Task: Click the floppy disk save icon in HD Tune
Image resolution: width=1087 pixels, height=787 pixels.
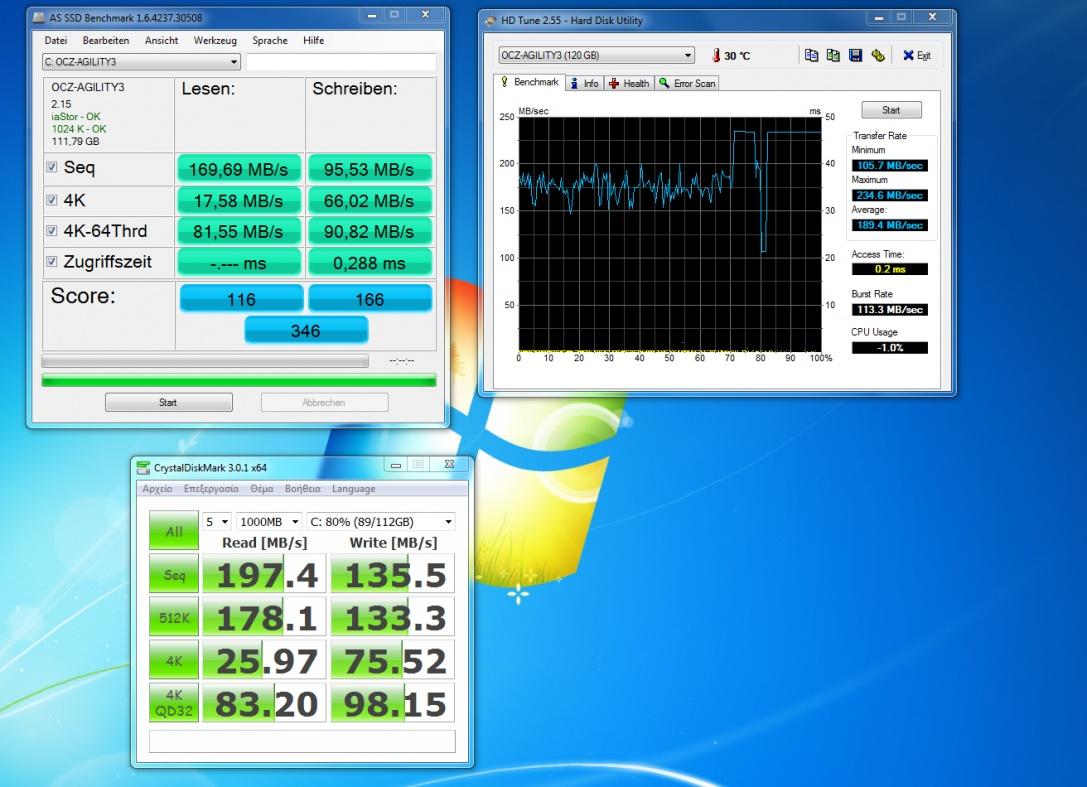Action: 855,56
